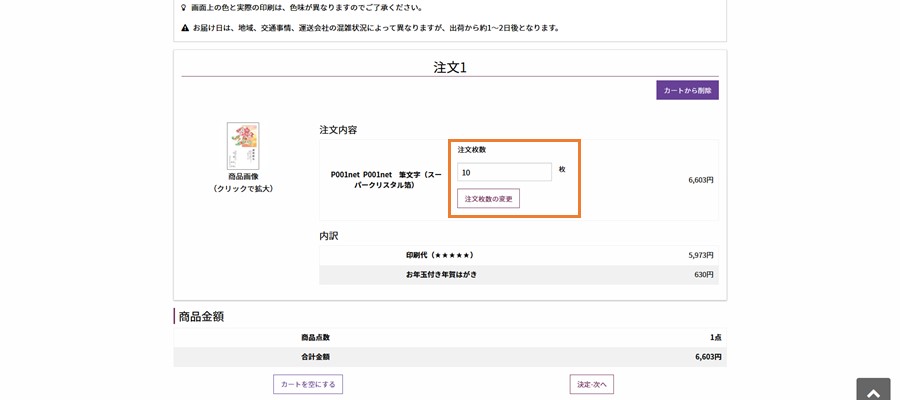Focus the 注文枚数 quantity input field

pyautogui.click(x=505, y=172)
